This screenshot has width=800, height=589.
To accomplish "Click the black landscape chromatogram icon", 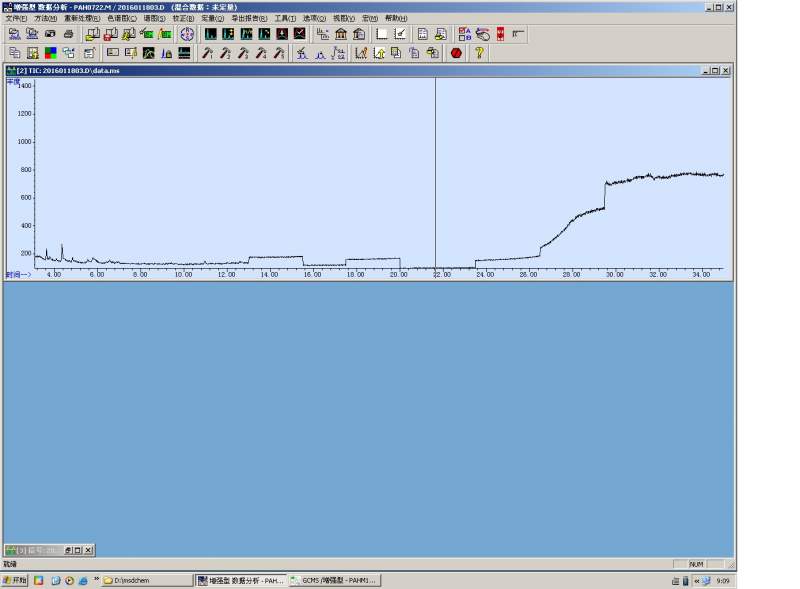I will click(148, 53).
